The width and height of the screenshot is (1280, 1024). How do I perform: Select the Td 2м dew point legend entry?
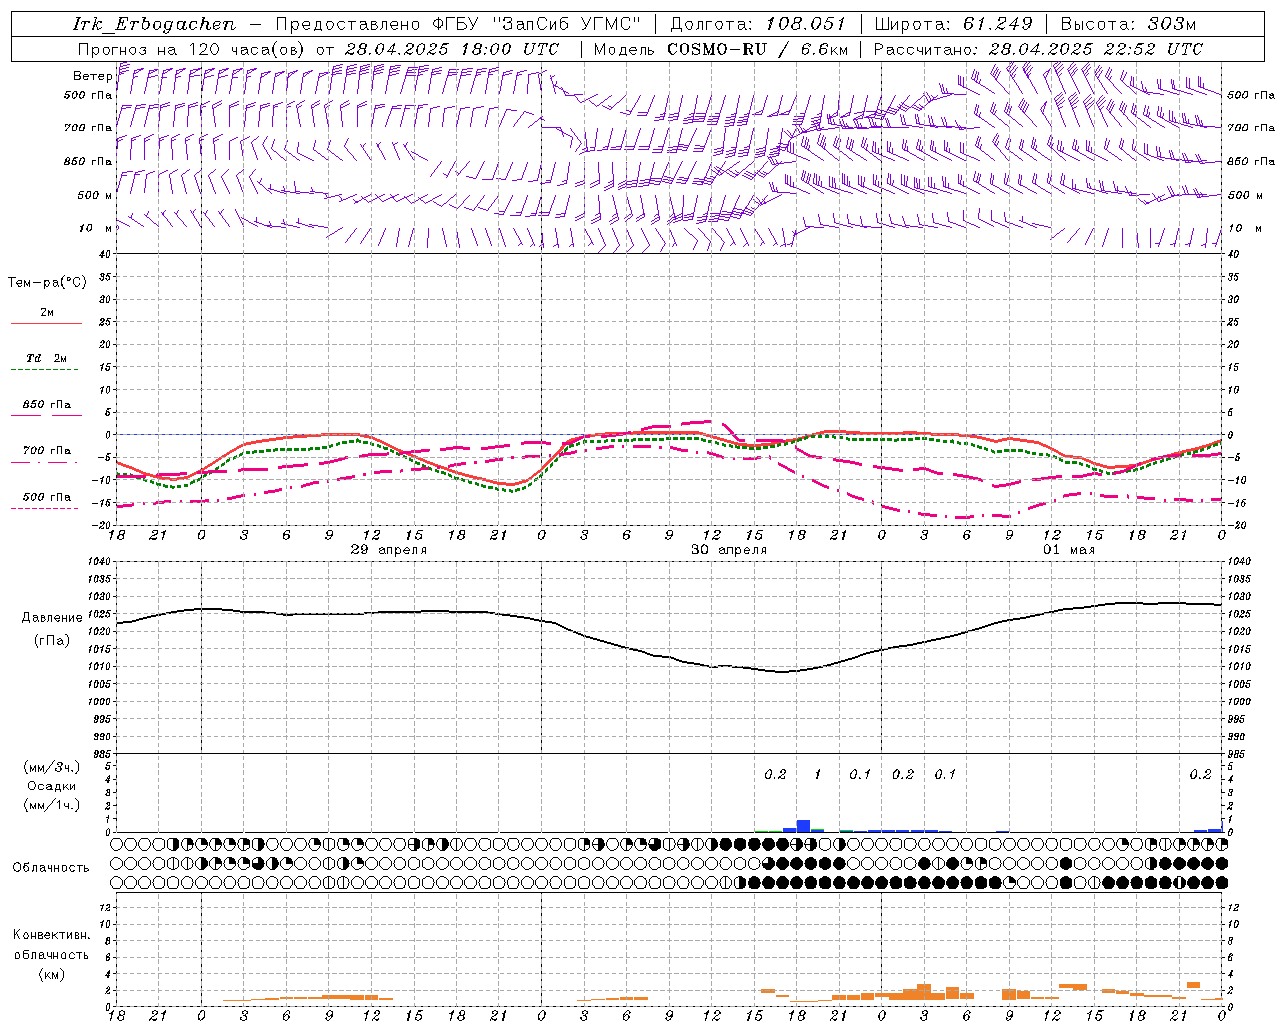coord(47,358)
